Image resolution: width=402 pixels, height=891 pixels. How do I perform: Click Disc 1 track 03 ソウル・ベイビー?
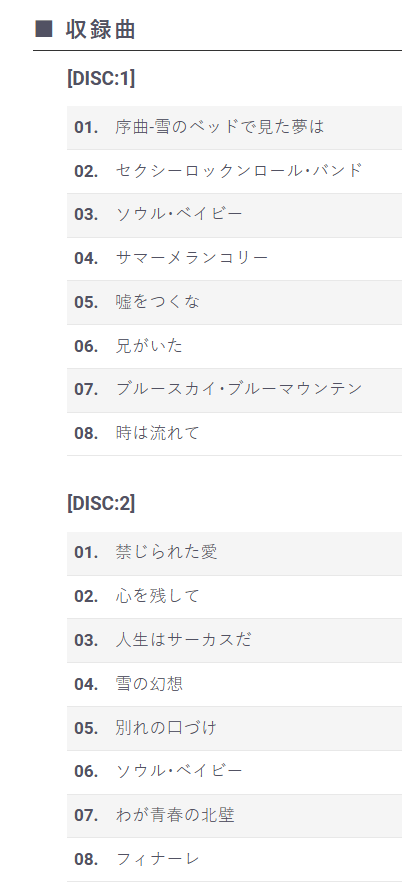234,215
